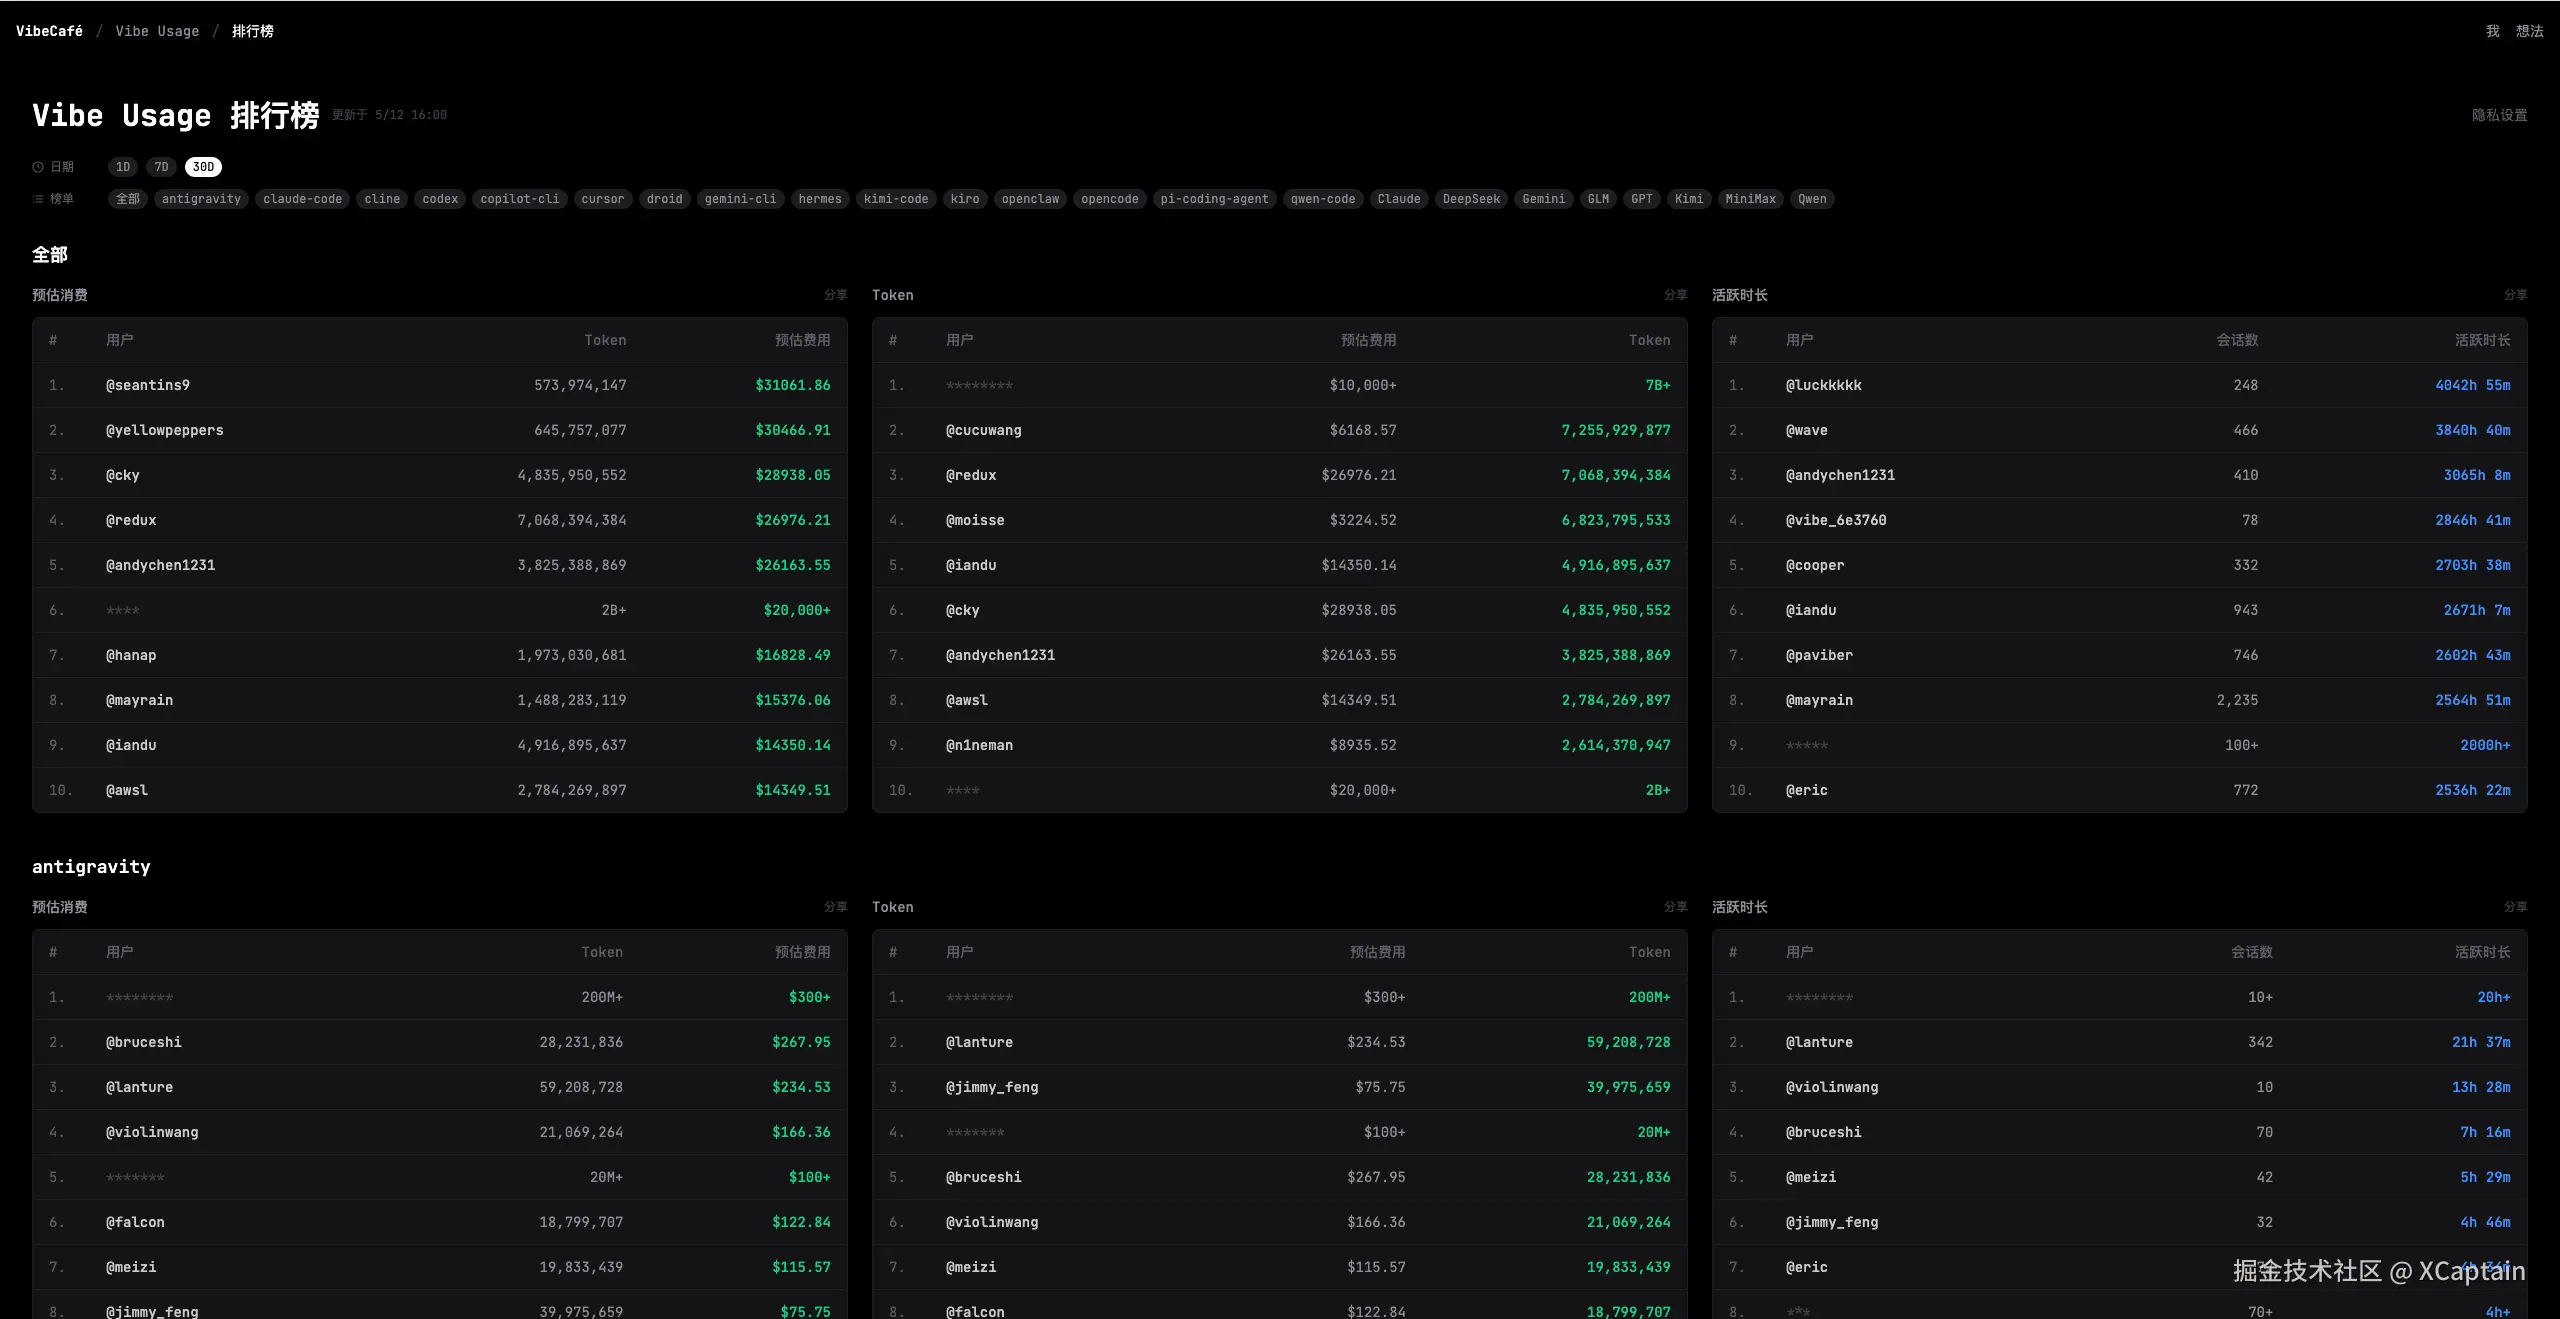Viewport: 2560px width, 1319px height.
Task: Filter leaderboard by GLM
Action: click(x=1598, y=199)
